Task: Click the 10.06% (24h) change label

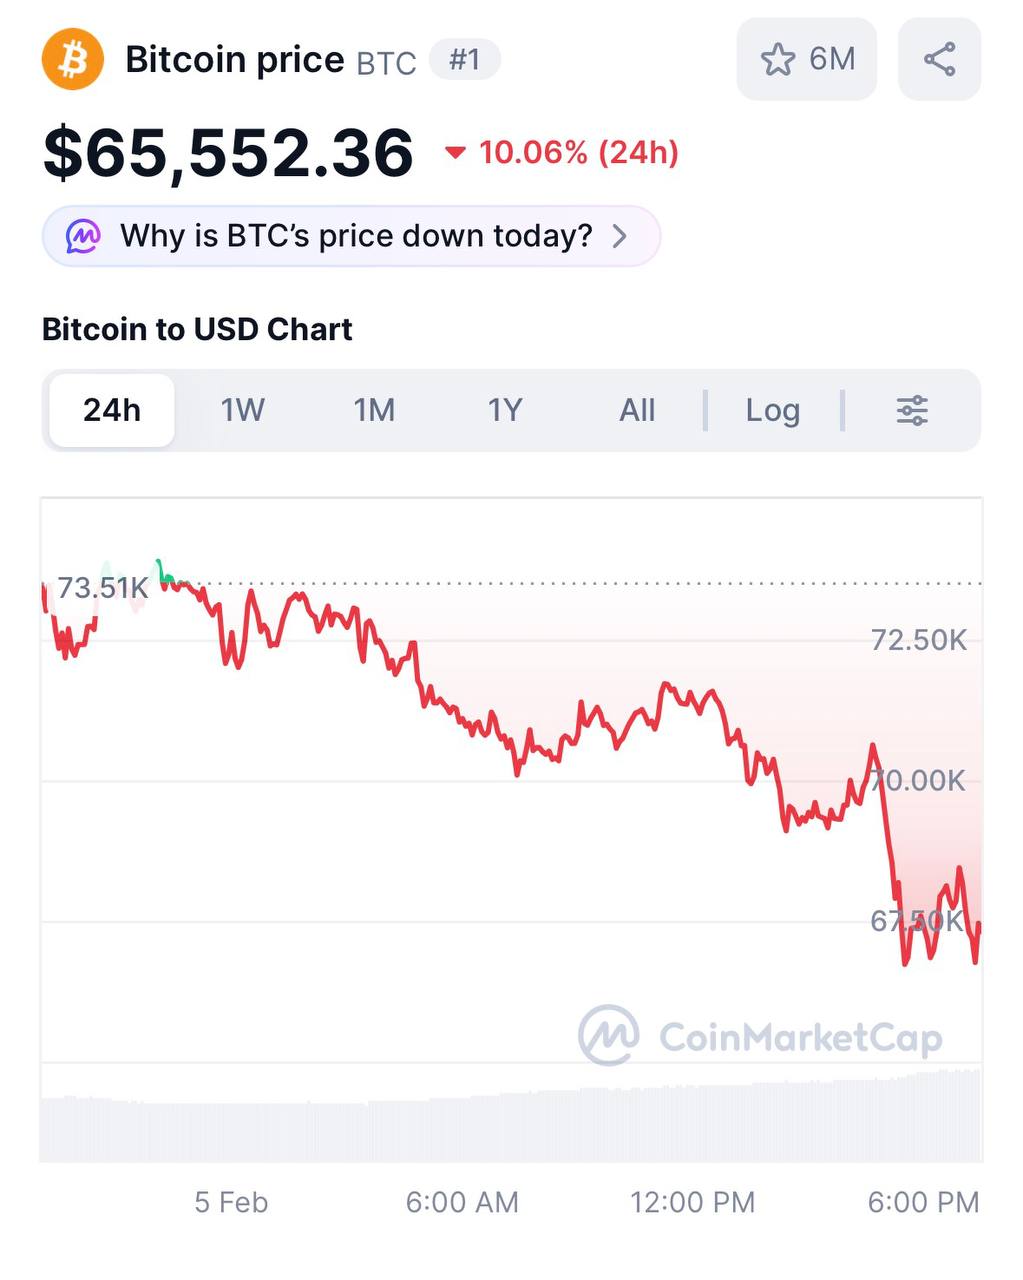Action: [579, 153]
